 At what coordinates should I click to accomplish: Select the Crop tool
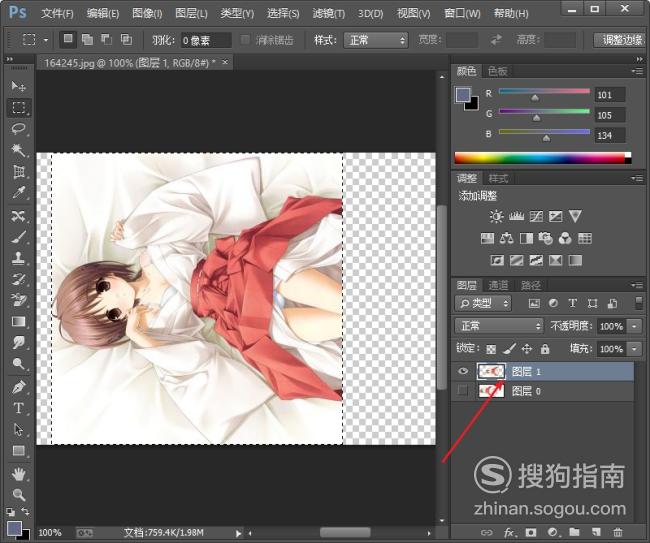pyautogui.click(x=18, y=172)
